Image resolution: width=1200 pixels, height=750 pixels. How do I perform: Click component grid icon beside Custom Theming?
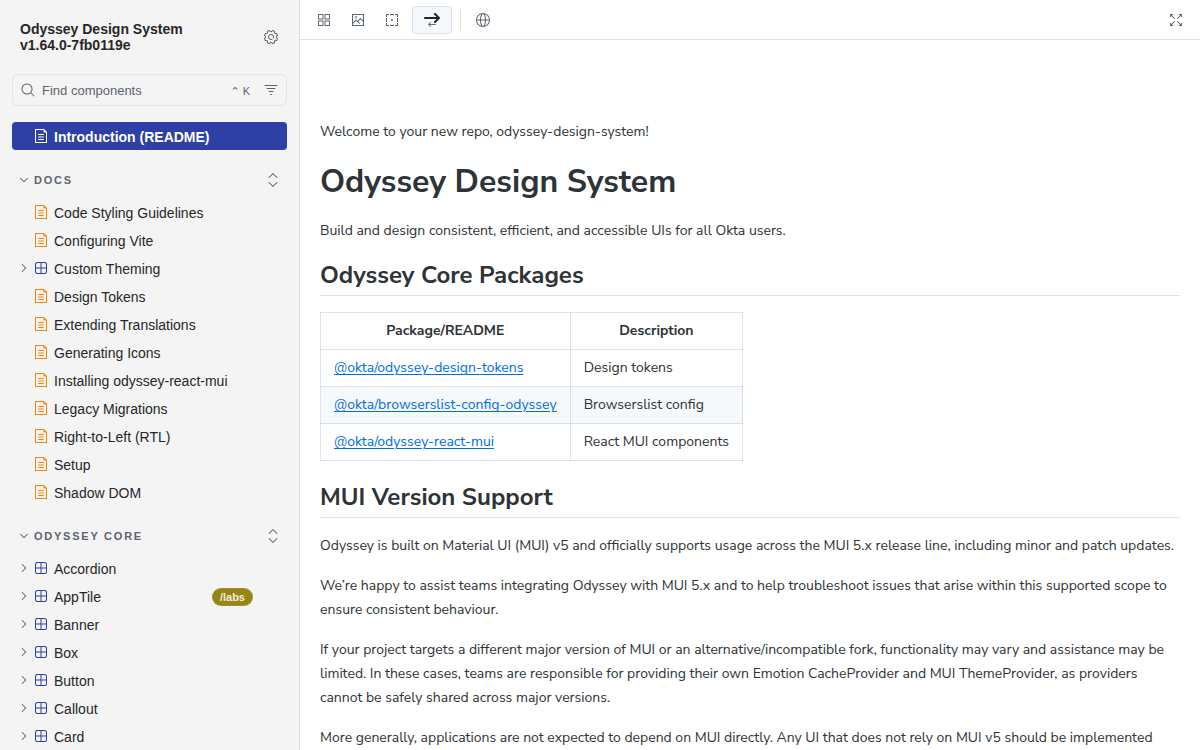[41, 269]
